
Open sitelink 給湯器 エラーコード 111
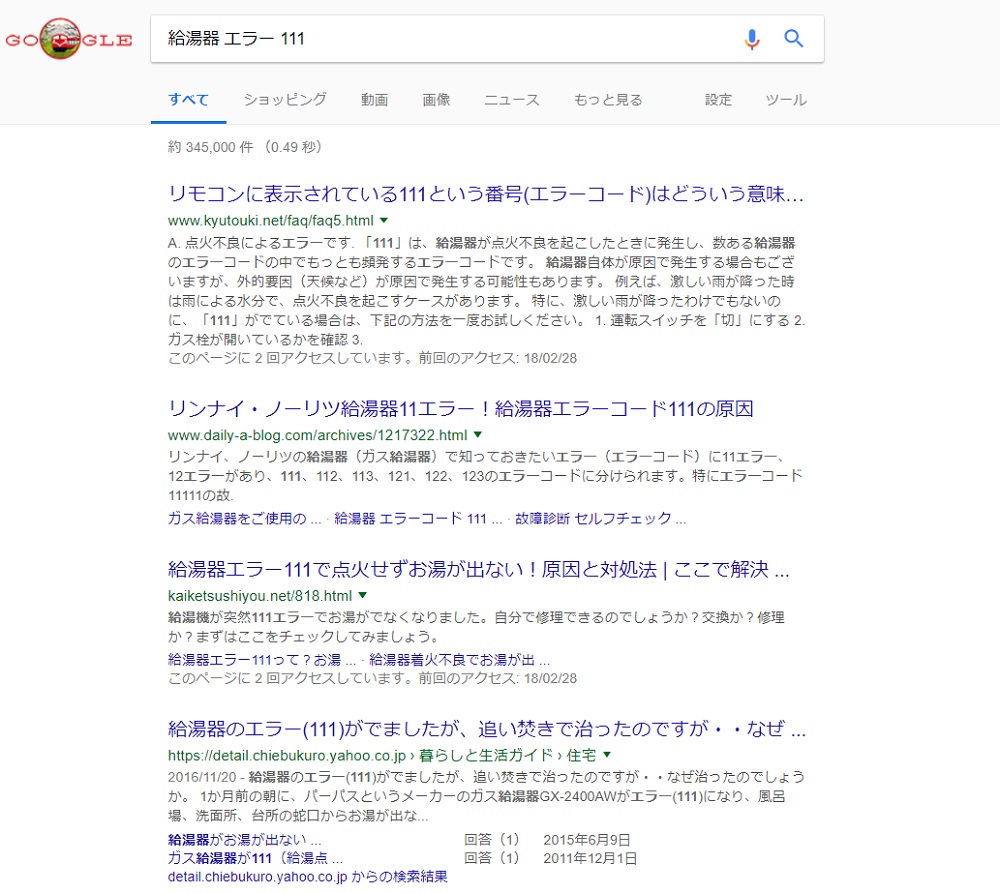418,519
